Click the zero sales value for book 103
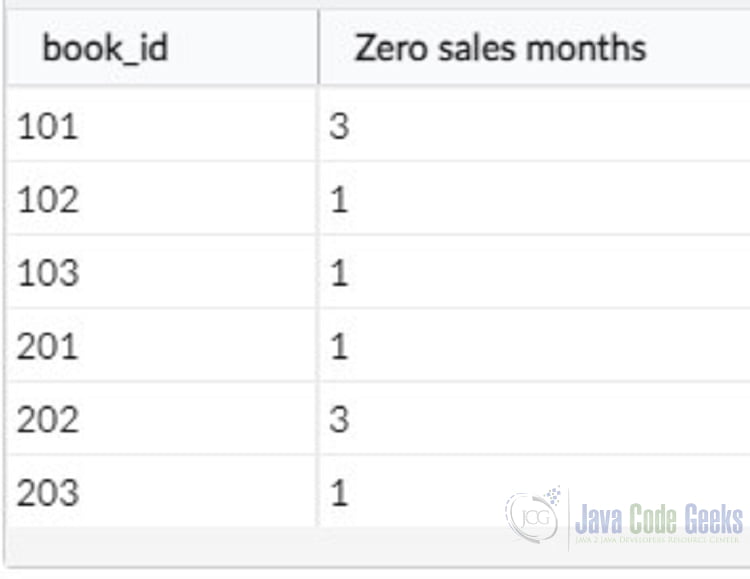750x579 pixels. [339, 273]
